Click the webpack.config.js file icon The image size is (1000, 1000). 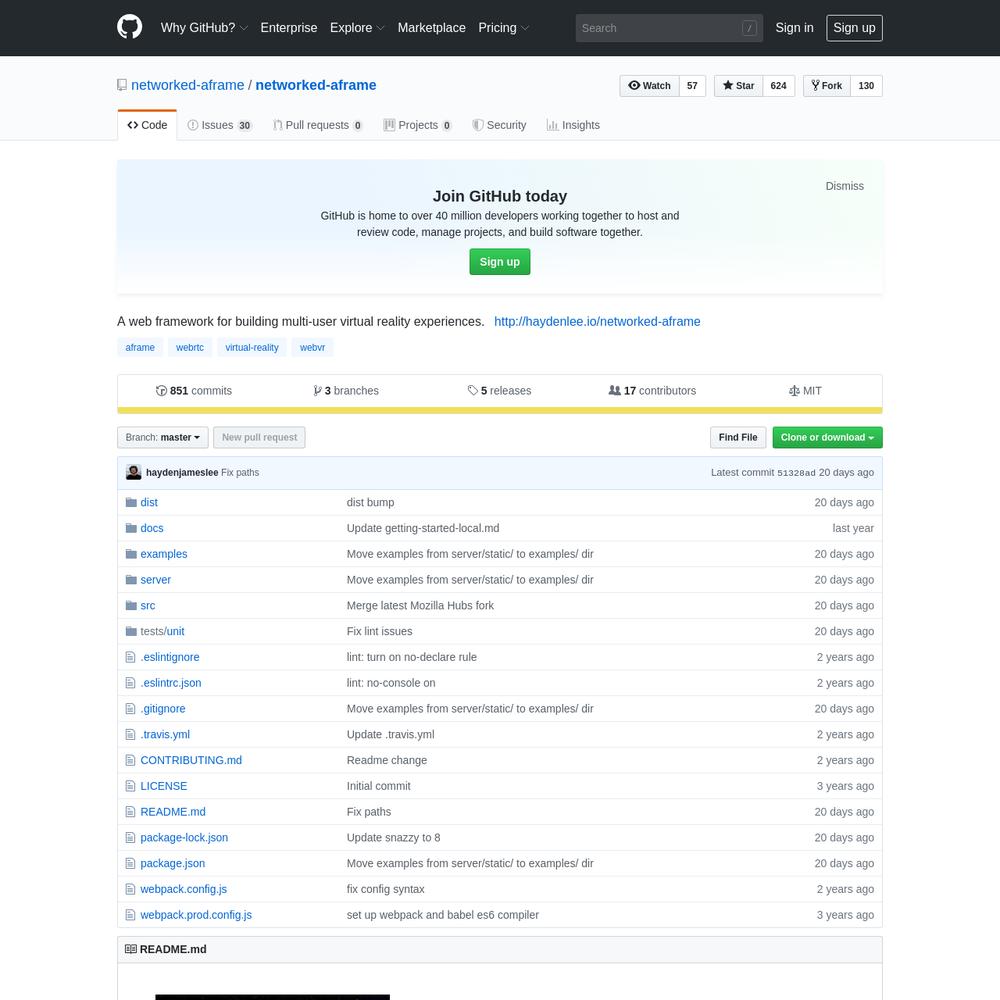click(130, 889)
